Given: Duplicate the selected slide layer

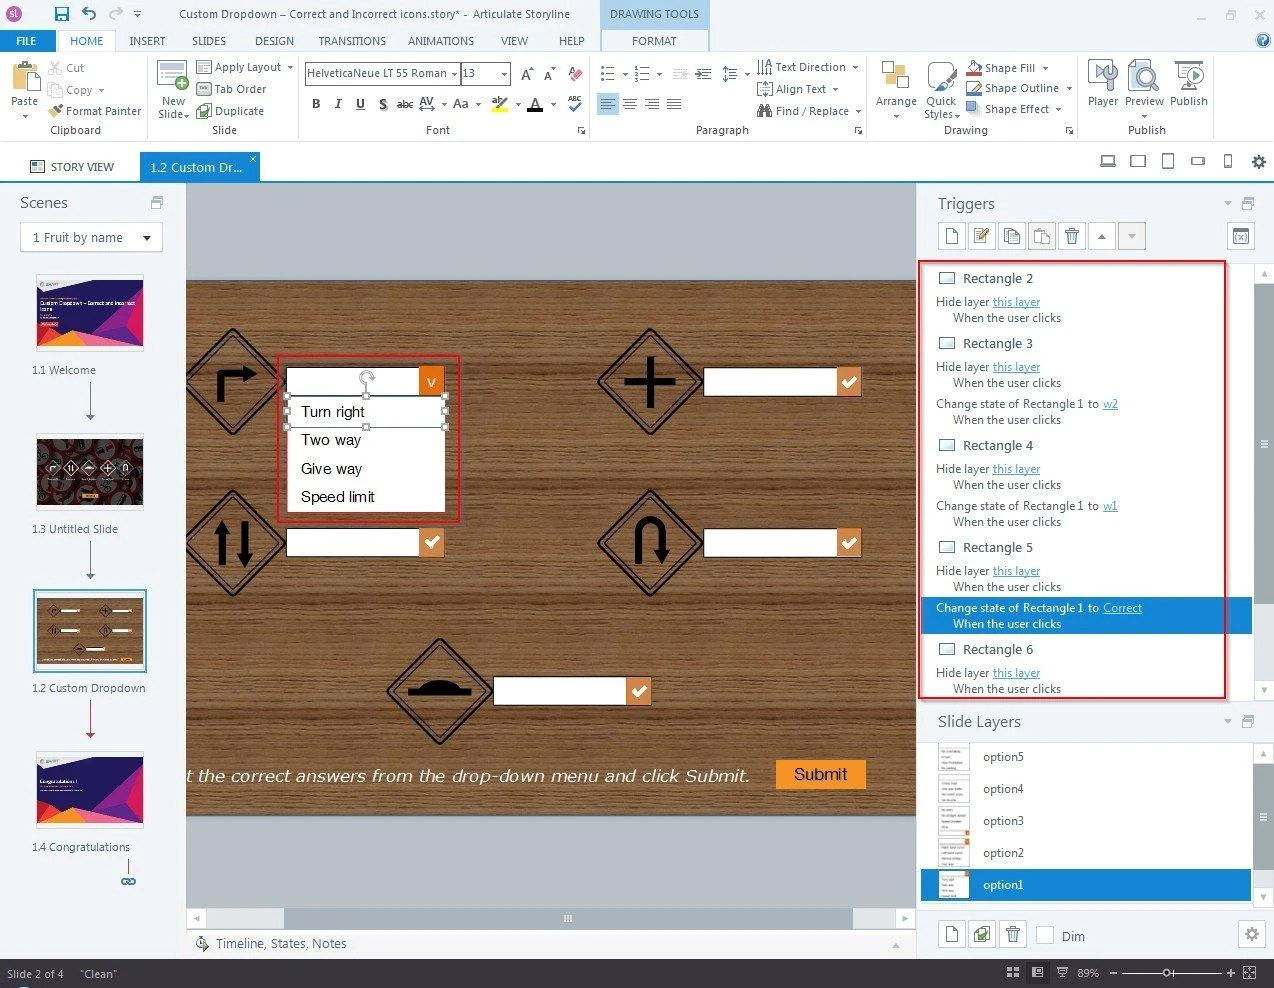Looking at the screenshot, I should coord(982,934).
